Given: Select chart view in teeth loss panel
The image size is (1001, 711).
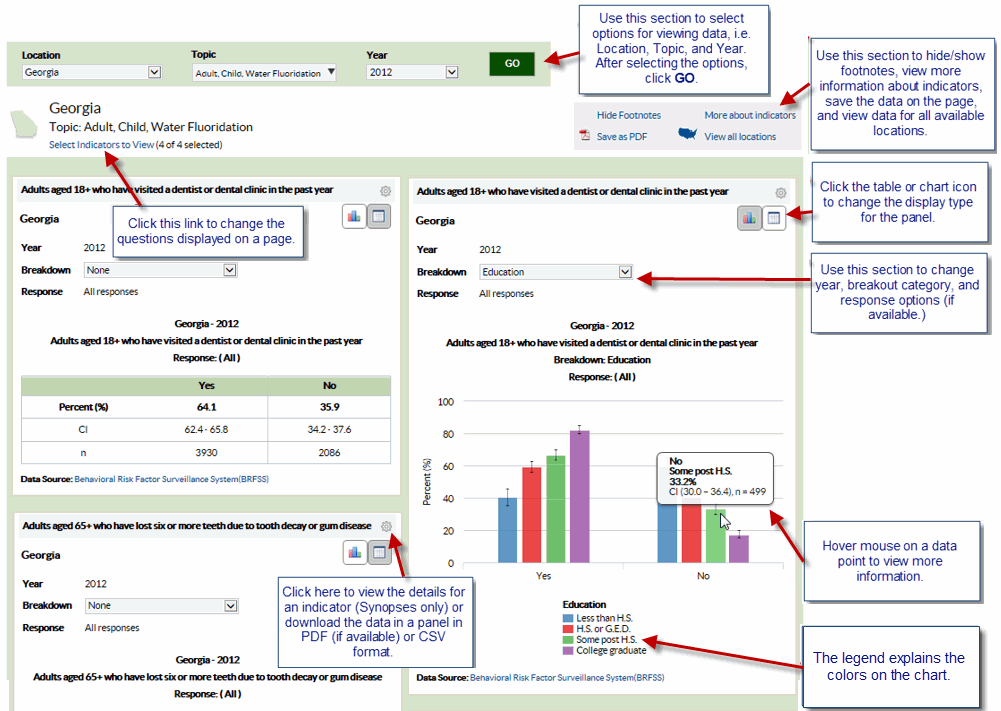Looking at the screenshot, I should 354,552.
